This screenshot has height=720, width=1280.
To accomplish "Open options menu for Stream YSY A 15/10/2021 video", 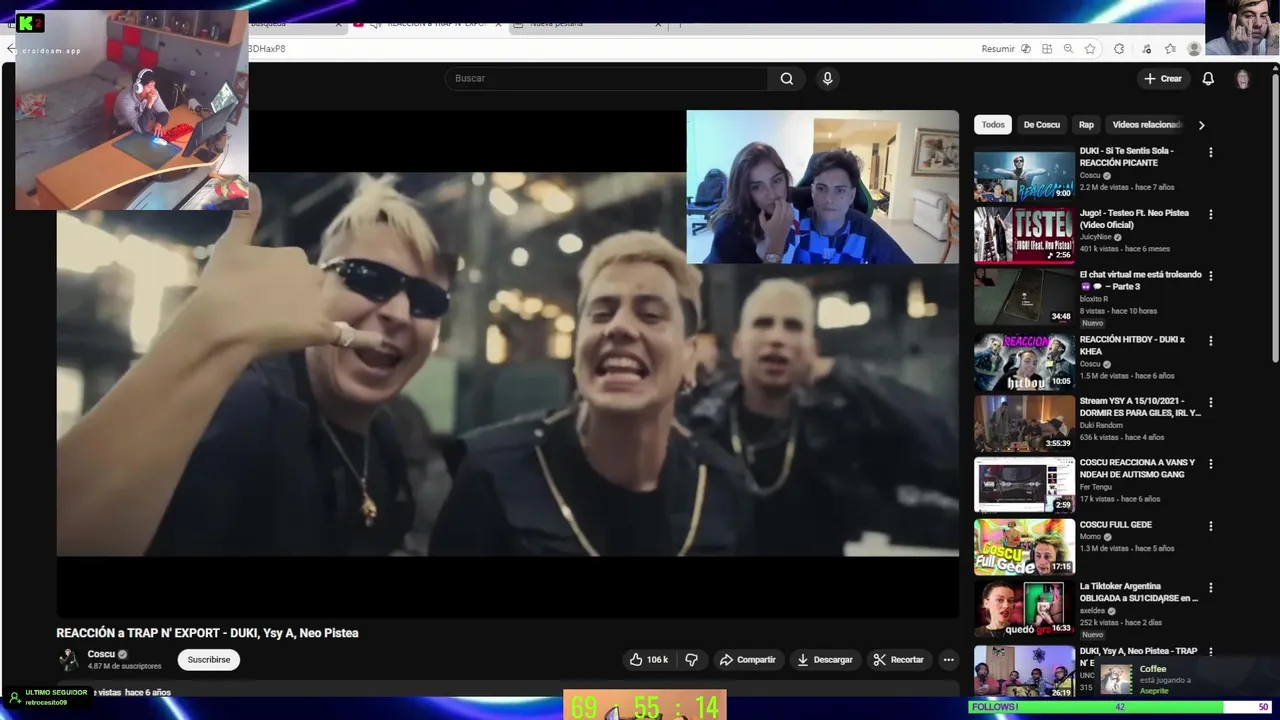I will tap(1210, 402).
